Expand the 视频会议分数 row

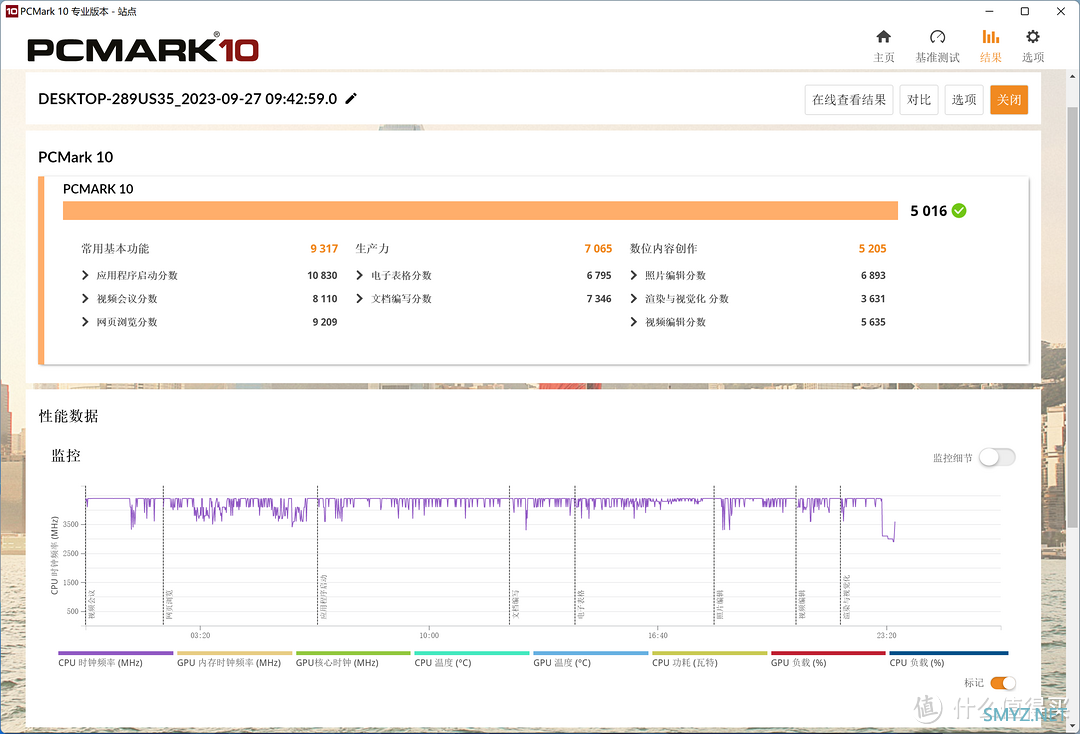point(85,299)
